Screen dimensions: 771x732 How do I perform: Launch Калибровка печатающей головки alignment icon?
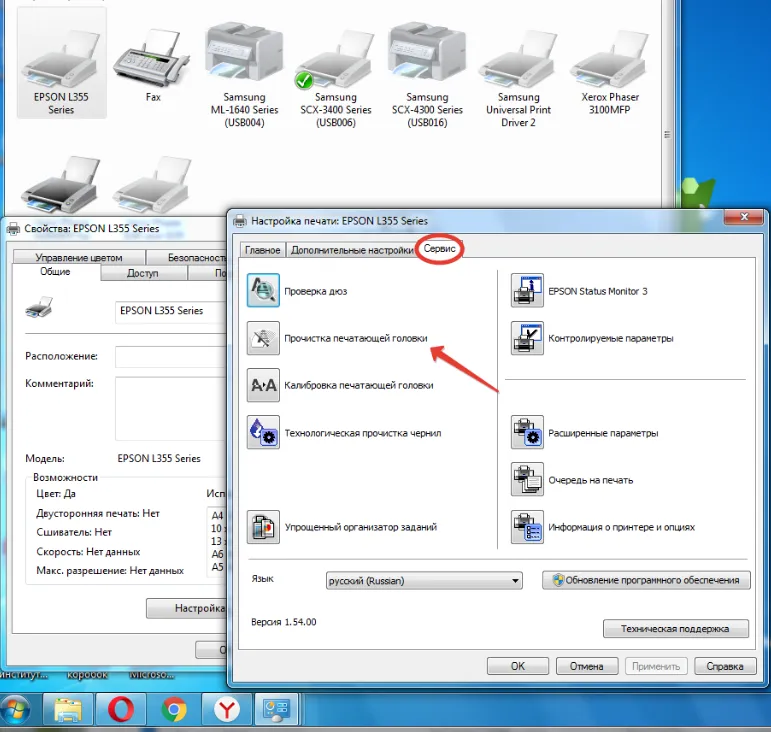(x=263, y=385)
